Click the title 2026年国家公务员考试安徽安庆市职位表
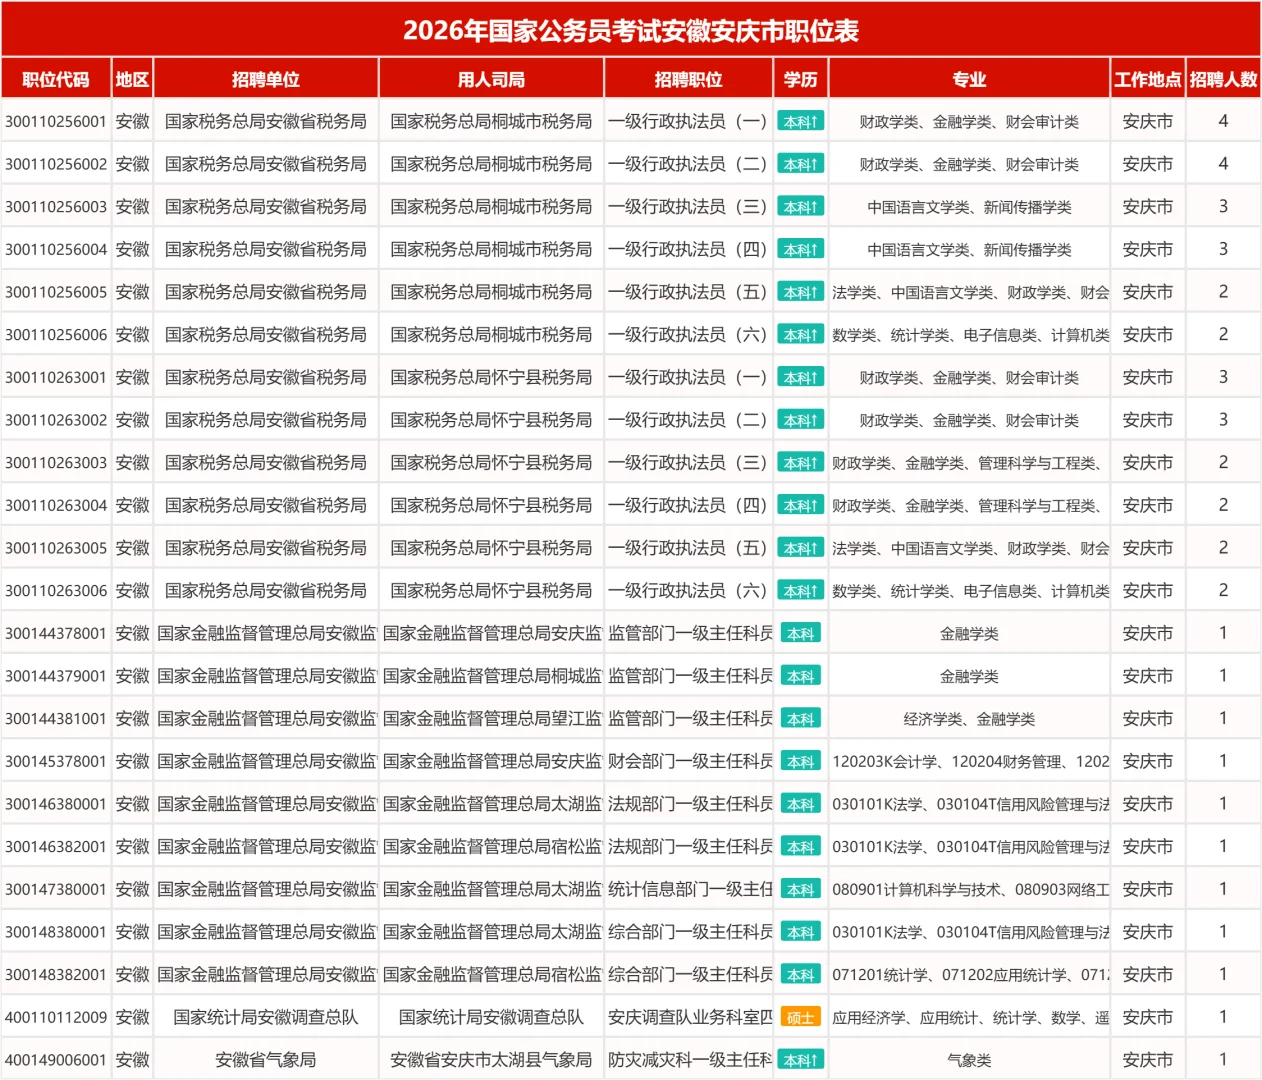Viewport: 1262px width, 1080px height. pyautogui.click(x=631, y=30)
